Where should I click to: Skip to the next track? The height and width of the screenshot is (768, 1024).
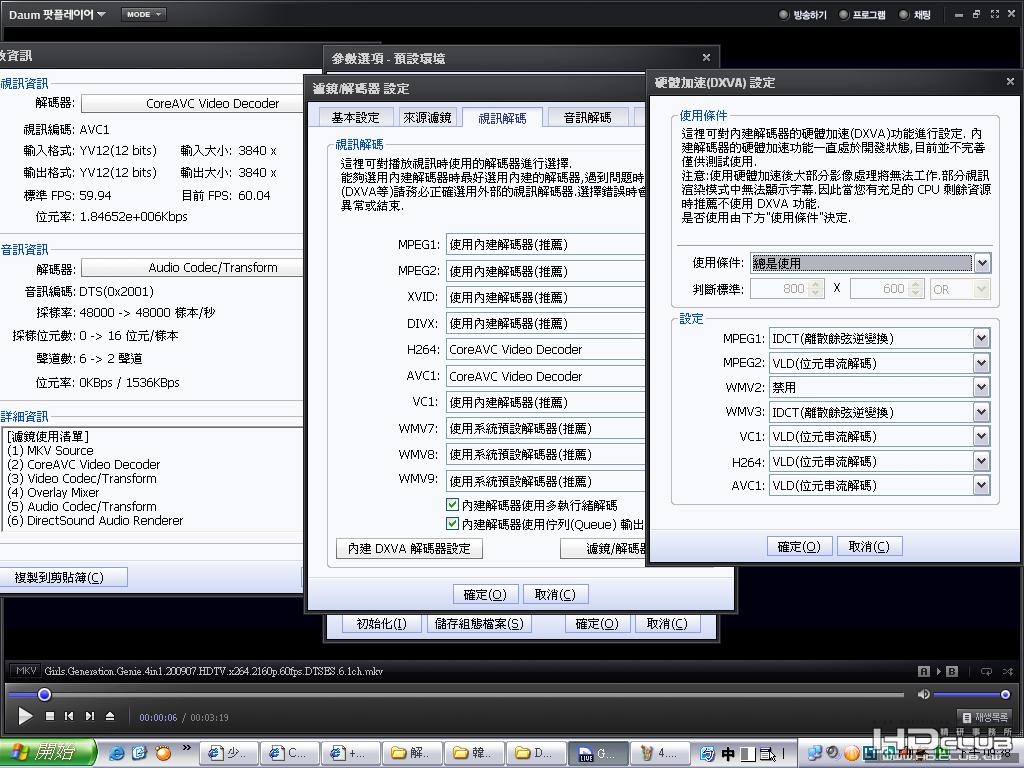tap(90, 716)
